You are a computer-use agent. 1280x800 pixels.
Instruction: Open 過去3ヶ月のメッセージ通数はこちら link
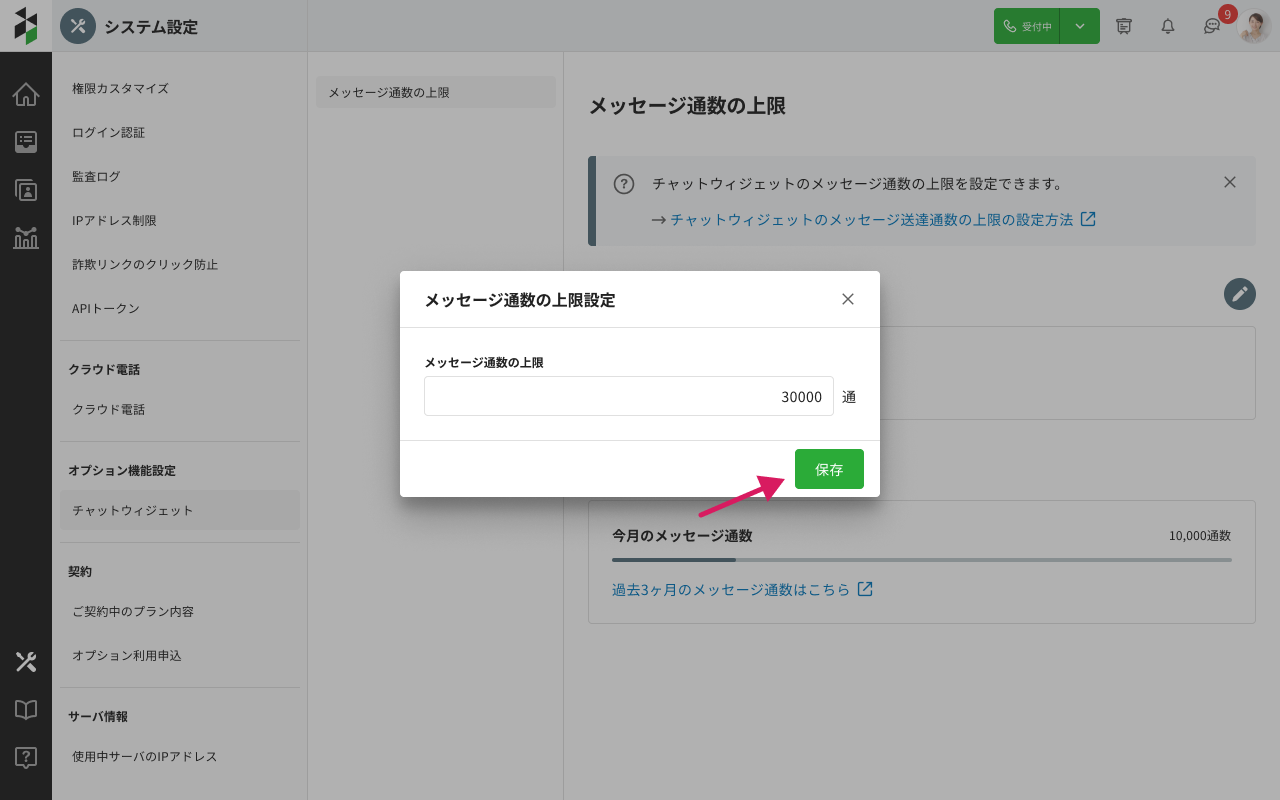[731, 590]
